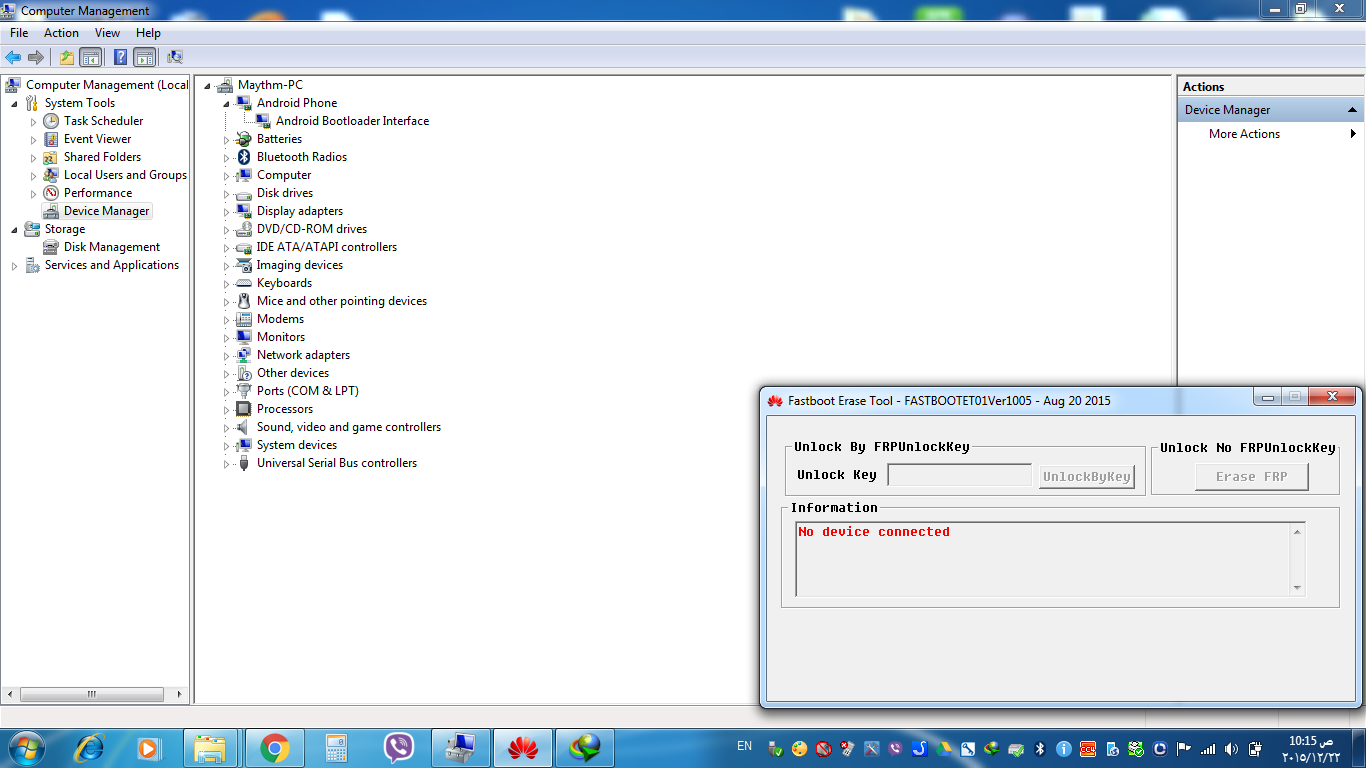
Task: Click Scan for hardware changes toolbar icon
Action: click(x=175, y=57)
